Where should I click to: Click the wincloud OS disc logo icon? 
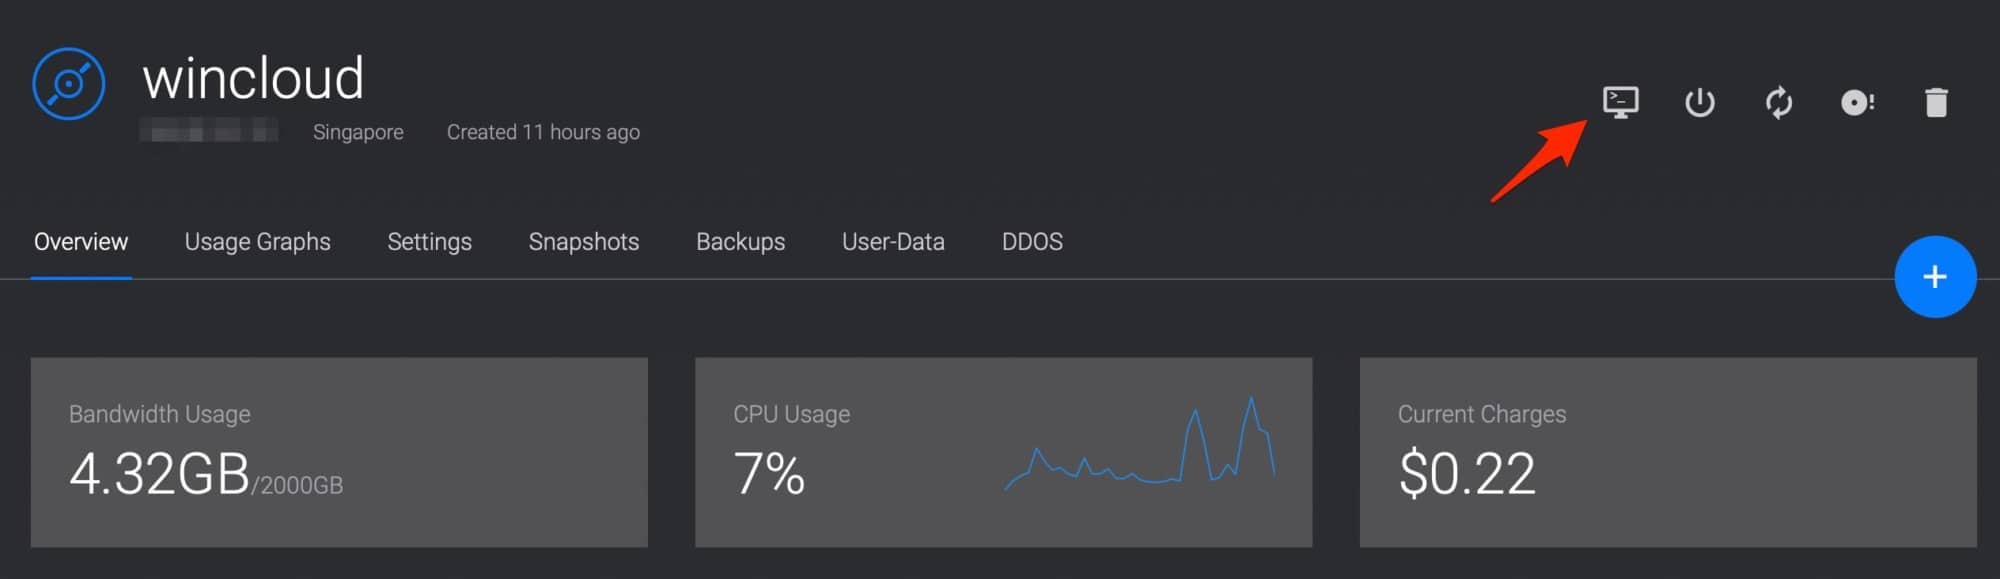point(68,84)
